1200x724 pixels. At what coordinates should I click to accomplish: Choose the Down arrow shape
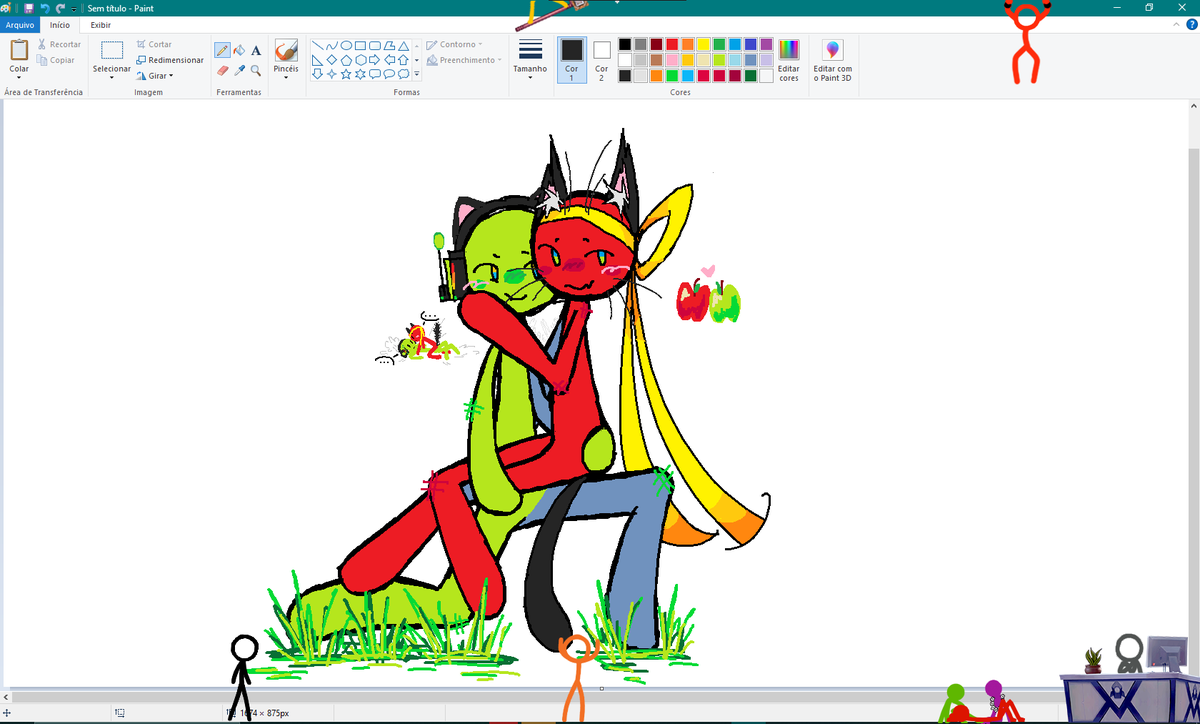[317, 74]
